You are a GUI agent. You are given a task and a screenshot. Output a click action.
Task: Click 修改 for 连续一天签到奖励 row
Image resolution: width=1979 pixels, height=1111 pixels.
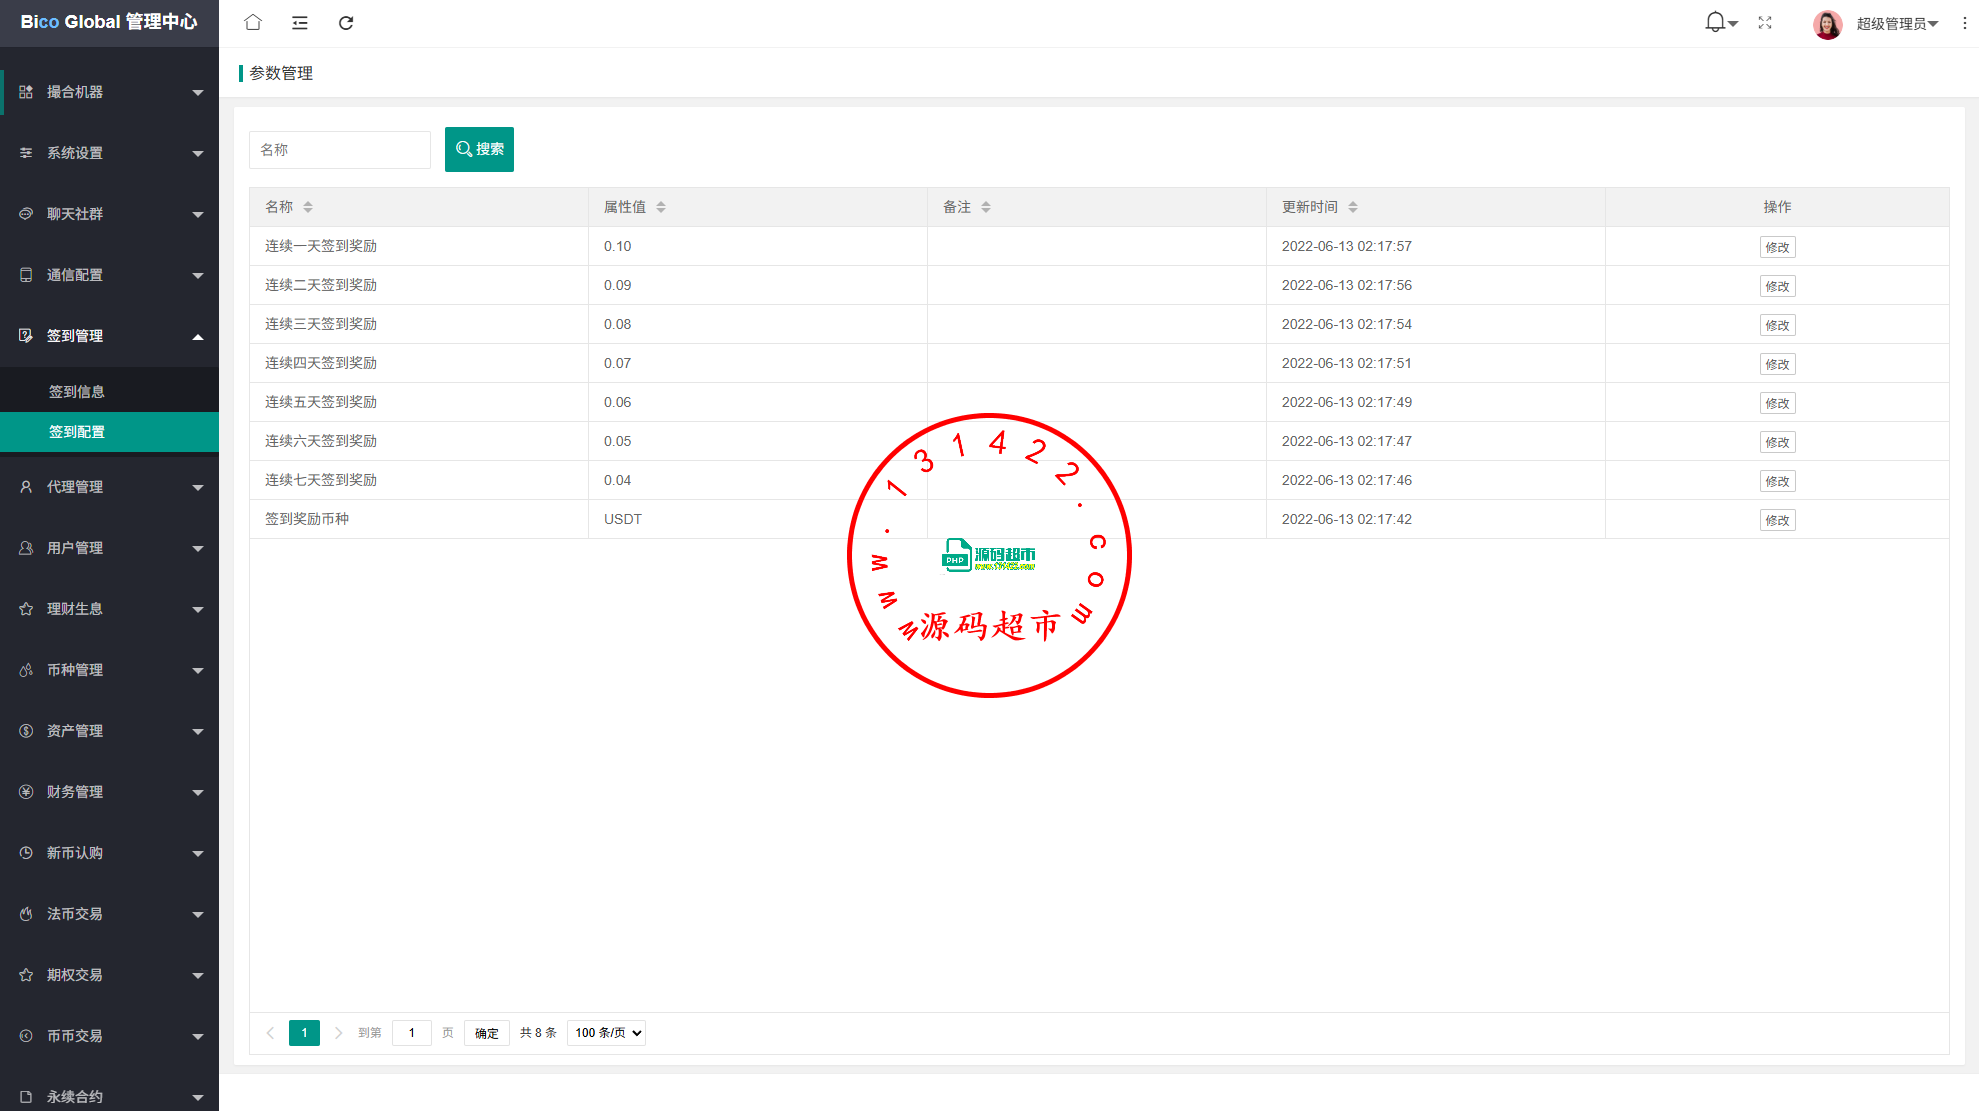pos(1777,247)
